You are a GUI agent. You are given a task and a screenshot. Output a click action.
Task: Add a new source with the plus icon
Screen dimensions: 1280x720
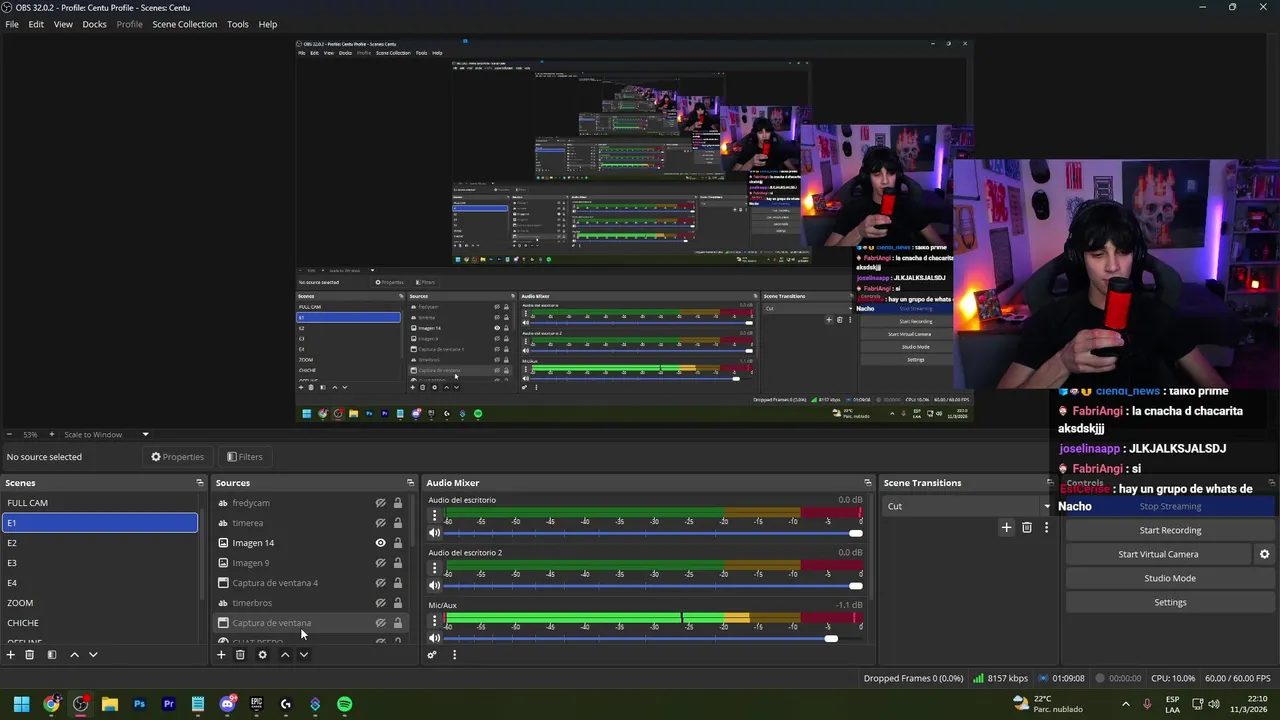[221, 655]
